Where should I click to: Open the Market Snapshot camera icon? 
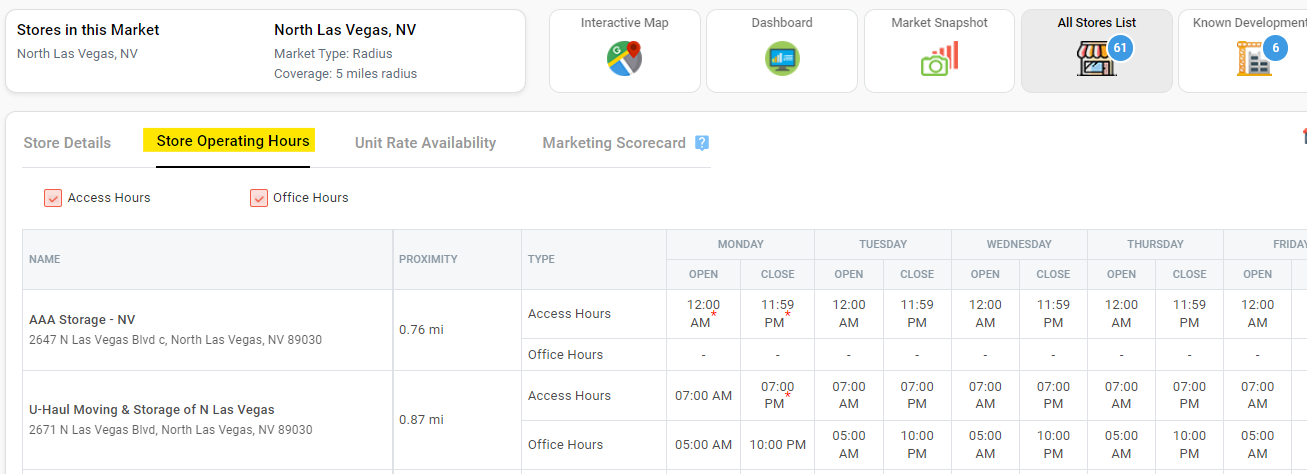[x=939, y=59]
